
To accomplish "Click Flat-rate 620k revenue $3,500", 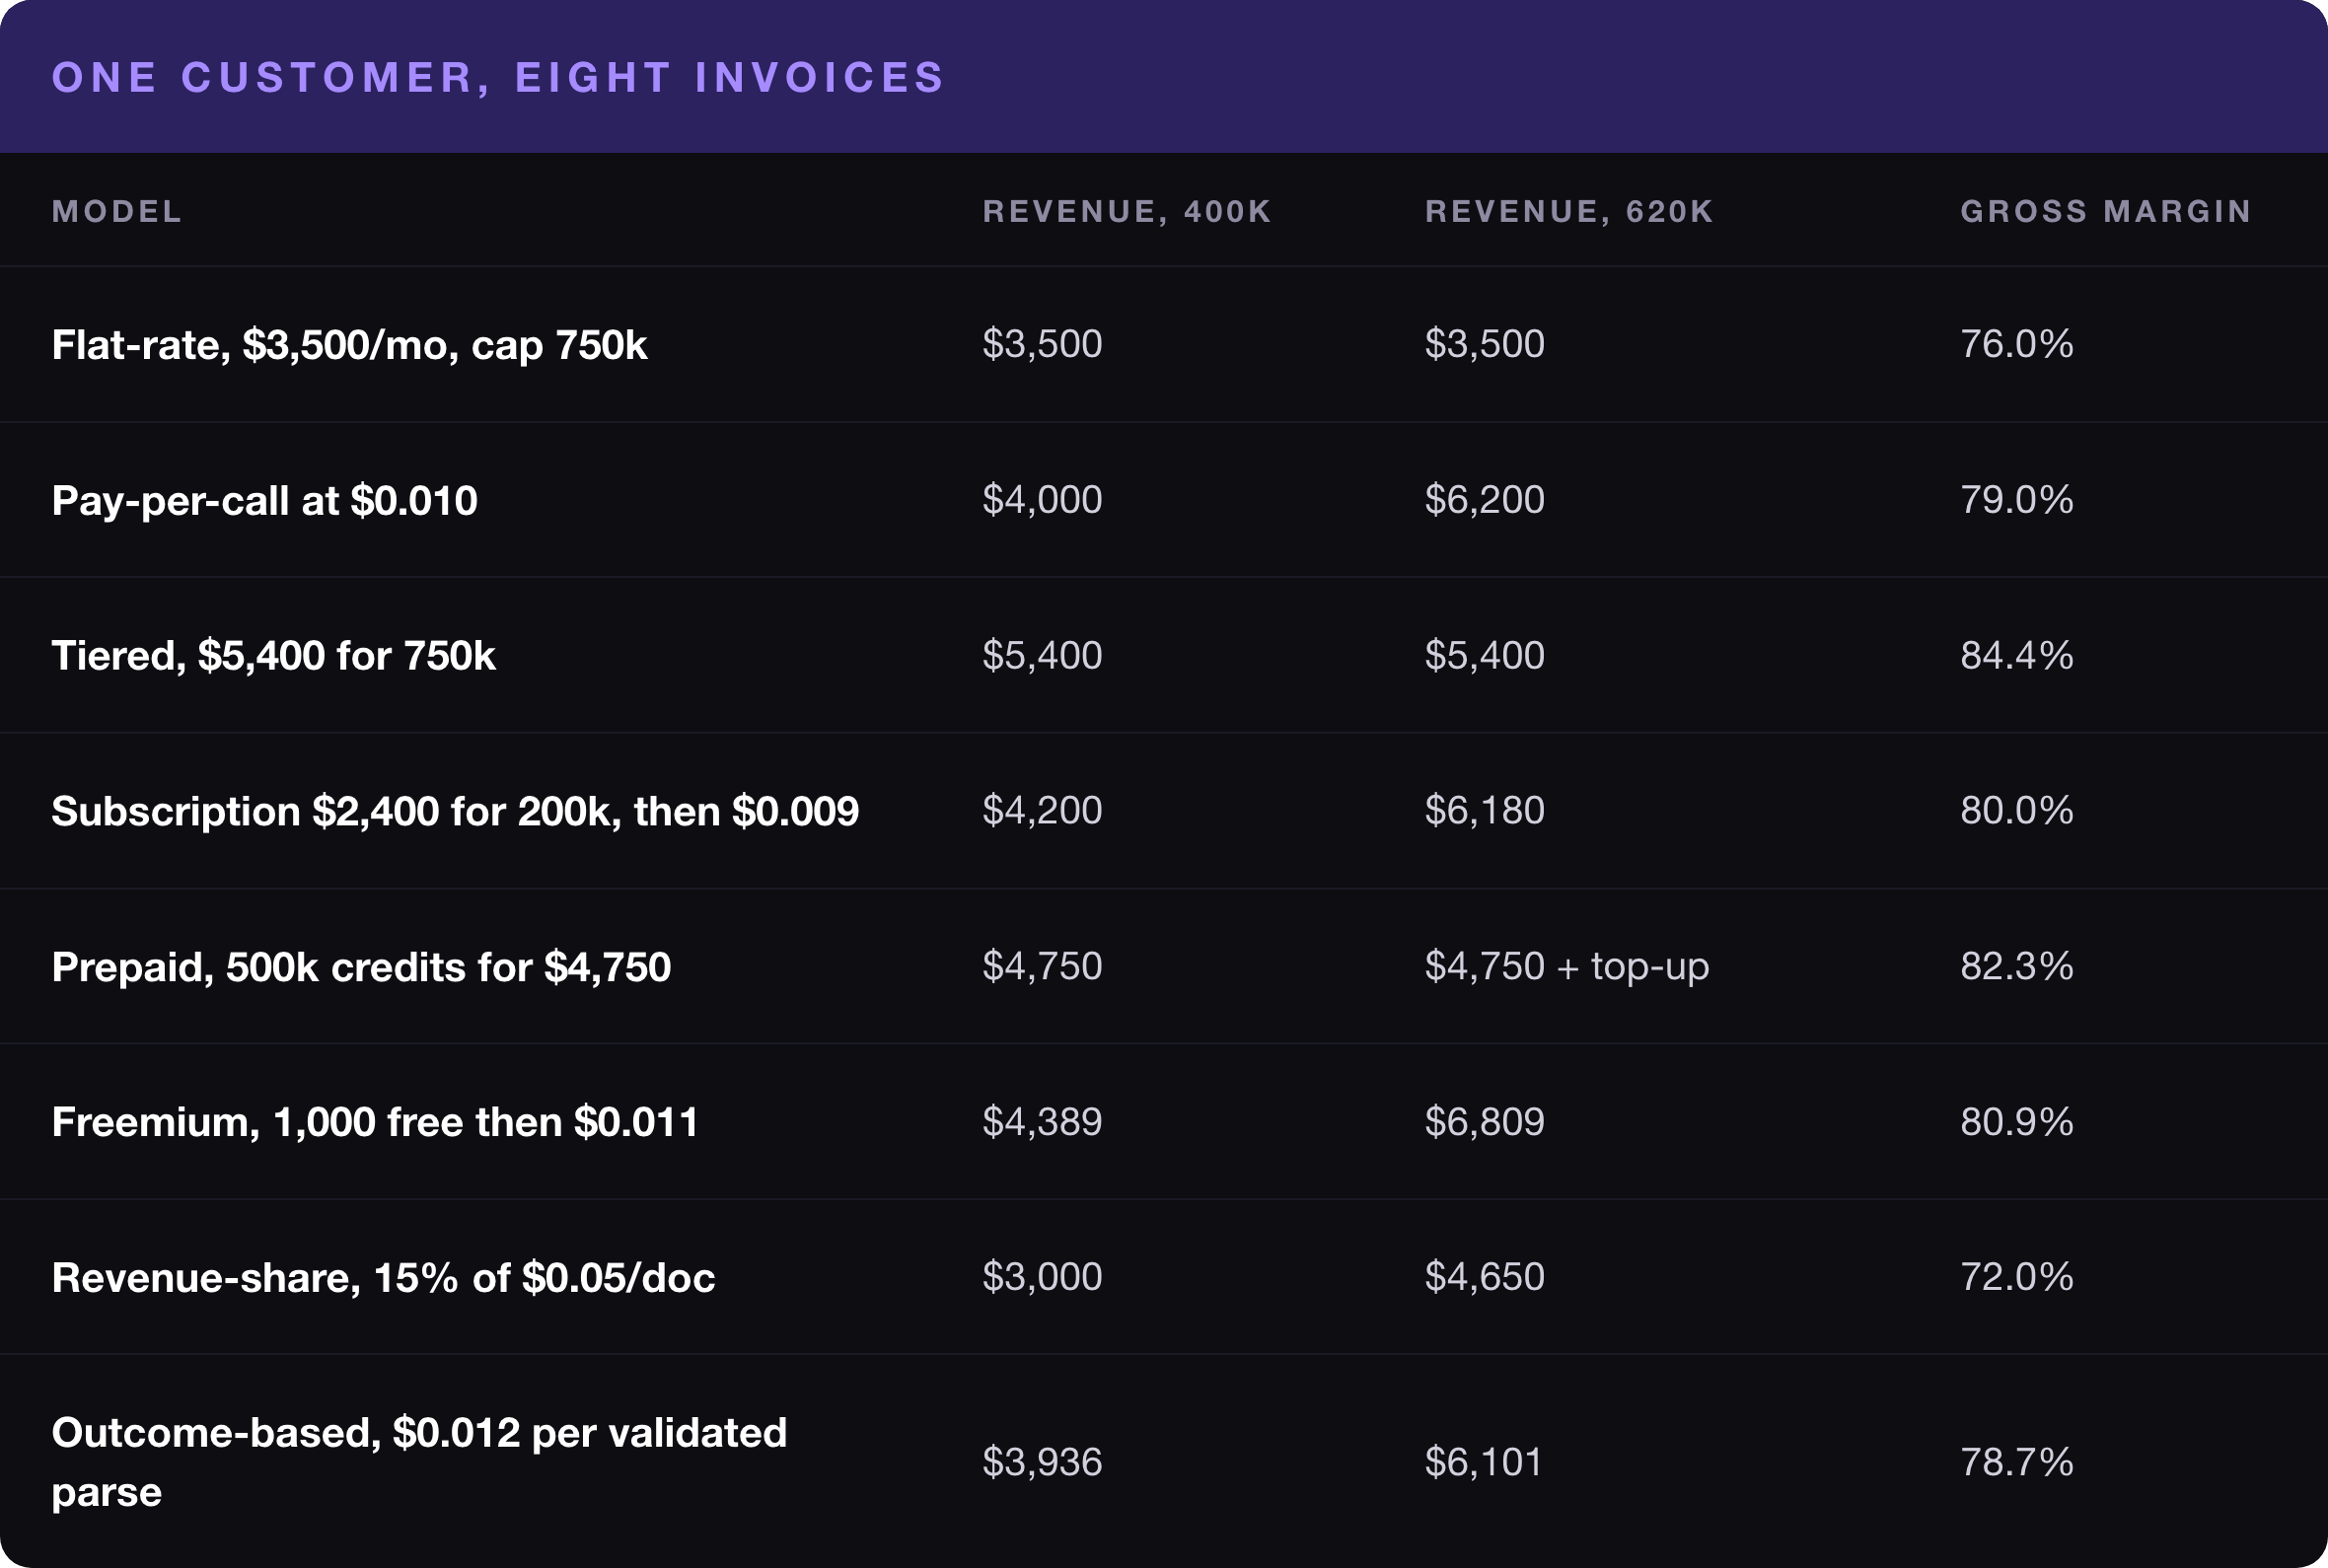I will tap(1484, 344).
